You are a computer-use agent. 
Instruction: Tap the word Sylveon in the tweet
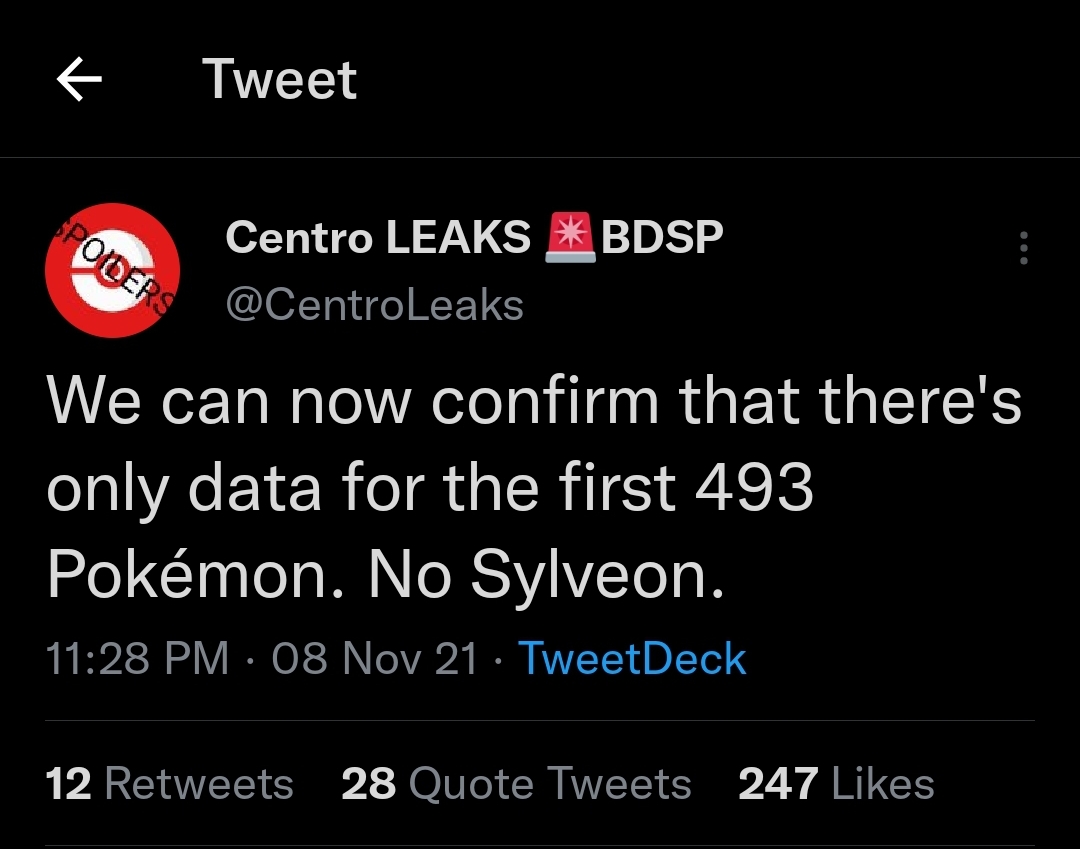[596, 575]
